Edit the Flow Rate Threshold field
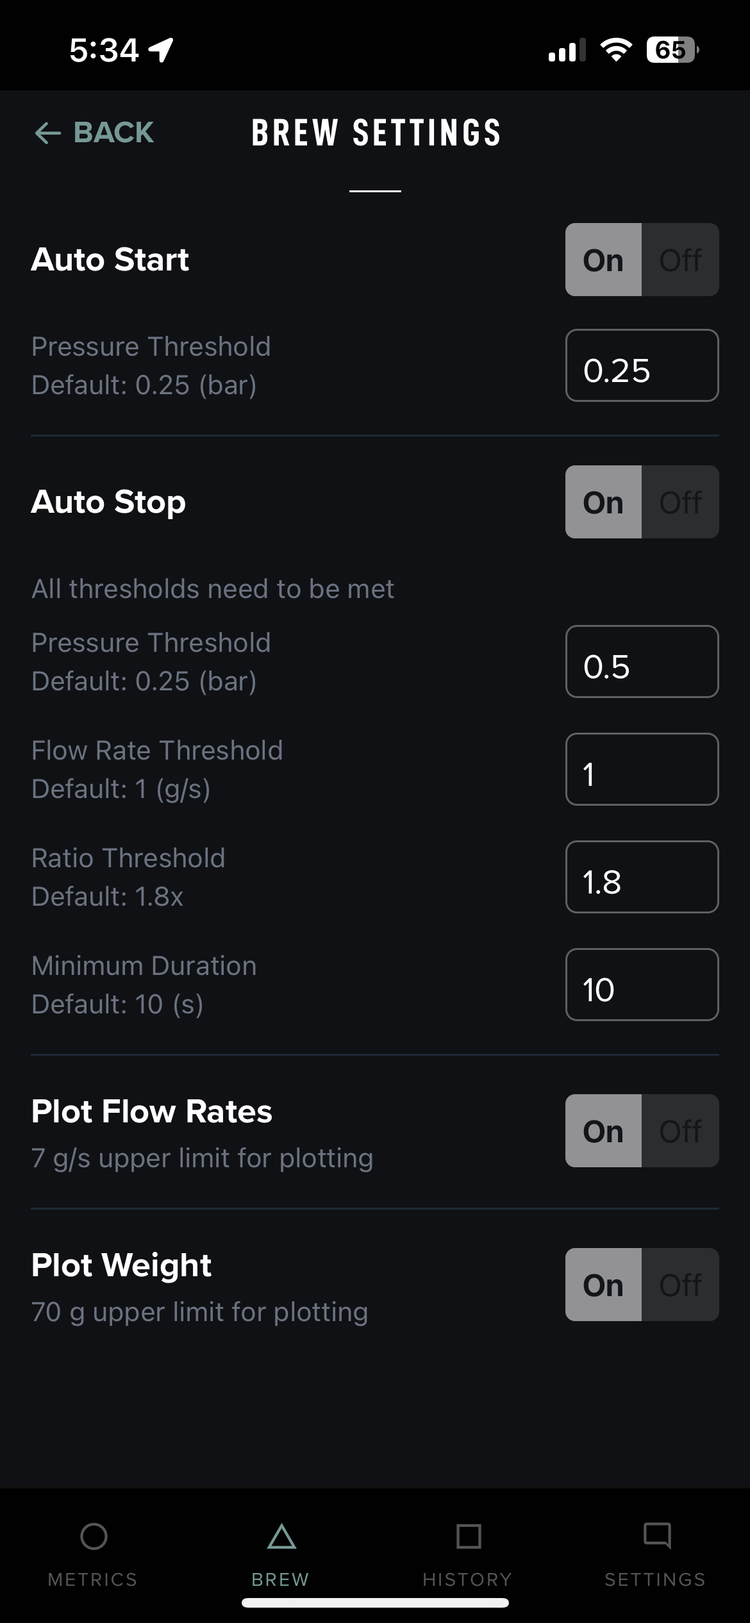Viewport: 750px width, 1623px height. 642,770
